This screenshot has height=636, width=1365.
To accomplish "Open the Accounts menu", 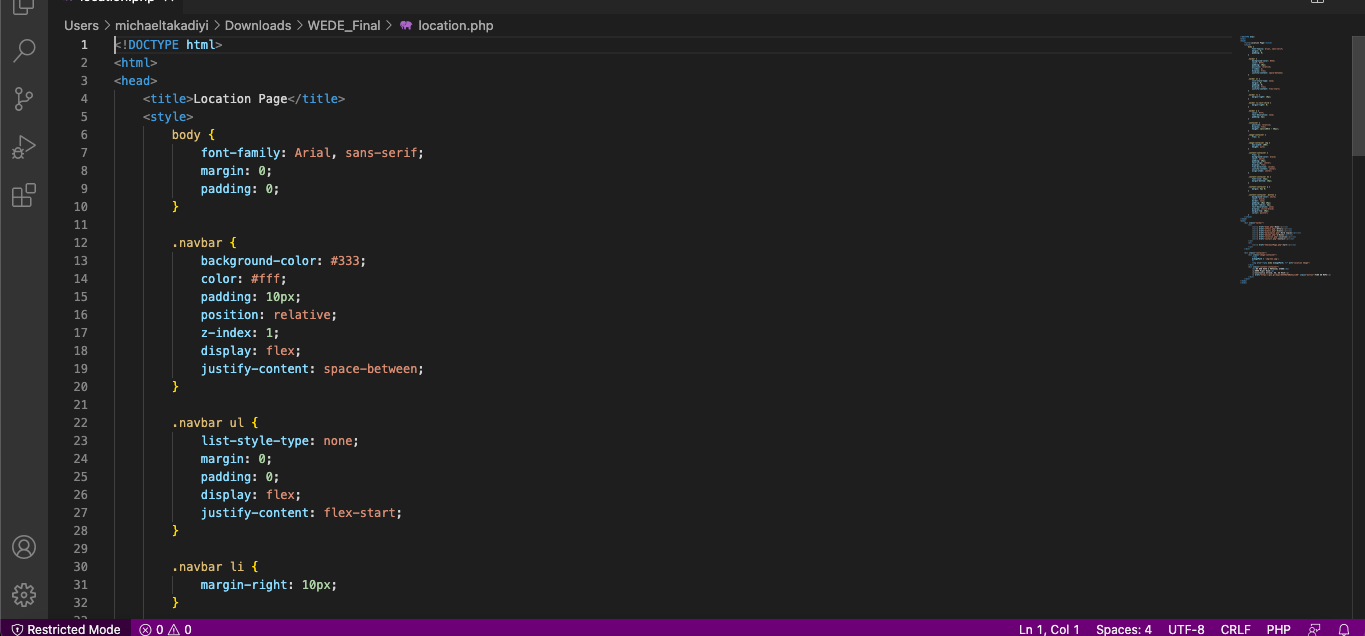I will [x=24, y=546].
